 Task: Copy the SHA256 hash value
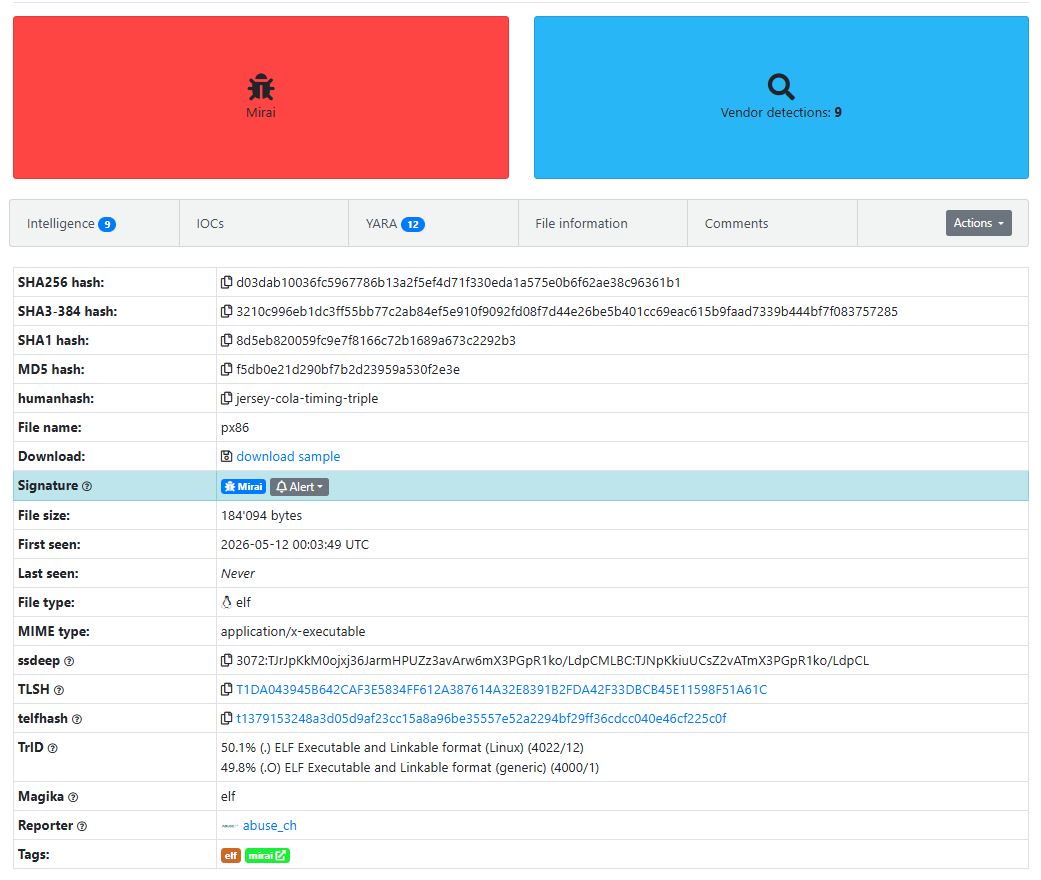226,282
